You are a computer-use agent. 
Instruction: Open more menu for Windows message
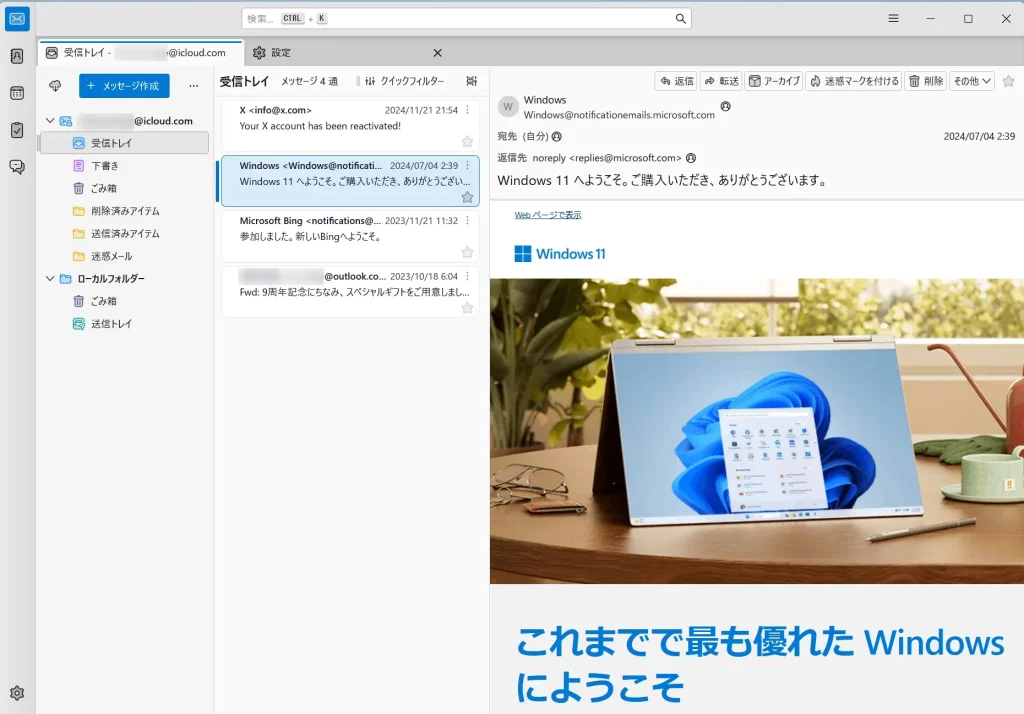click(x=468, y=165)
